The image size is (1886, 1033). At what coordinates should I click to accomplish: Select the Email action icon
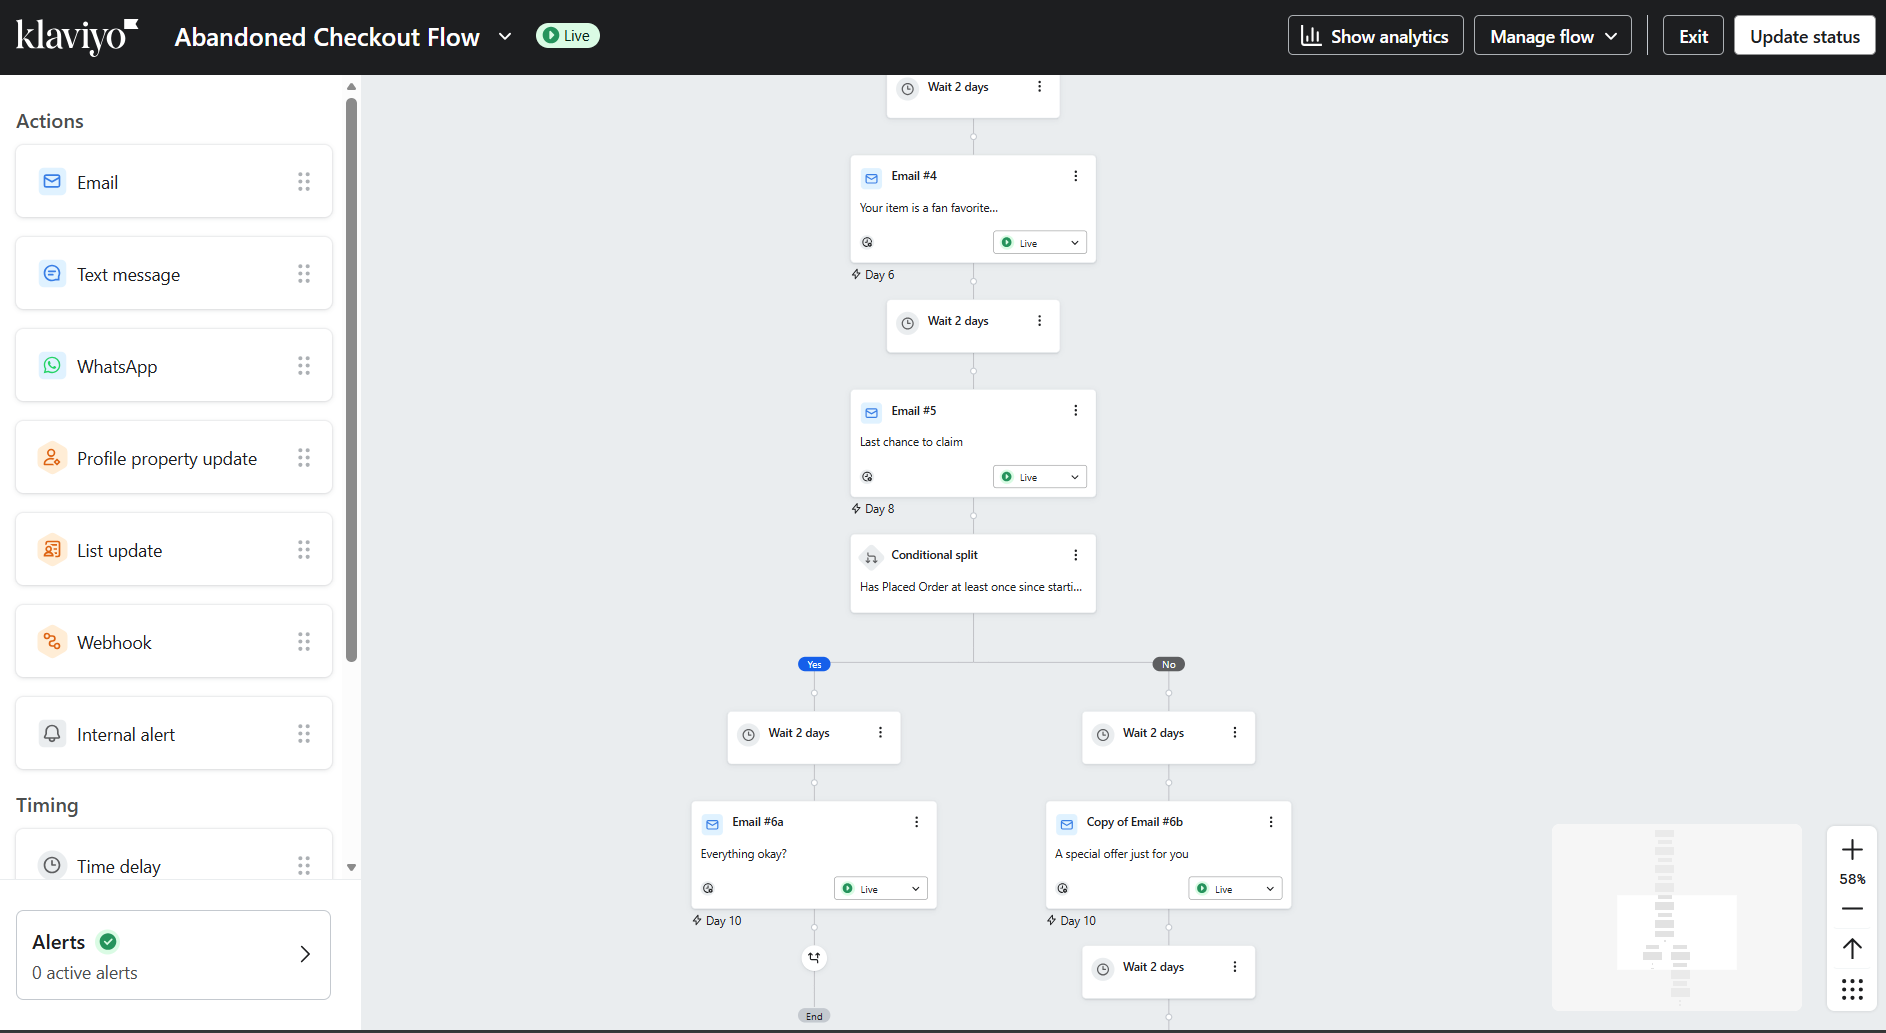52,181
